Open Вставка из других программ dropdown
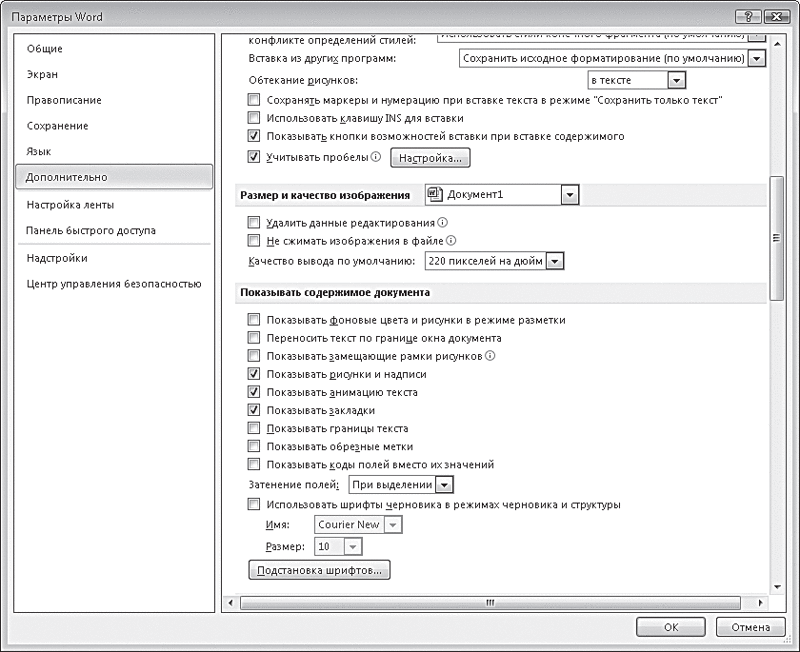 [x=757, y=59]
